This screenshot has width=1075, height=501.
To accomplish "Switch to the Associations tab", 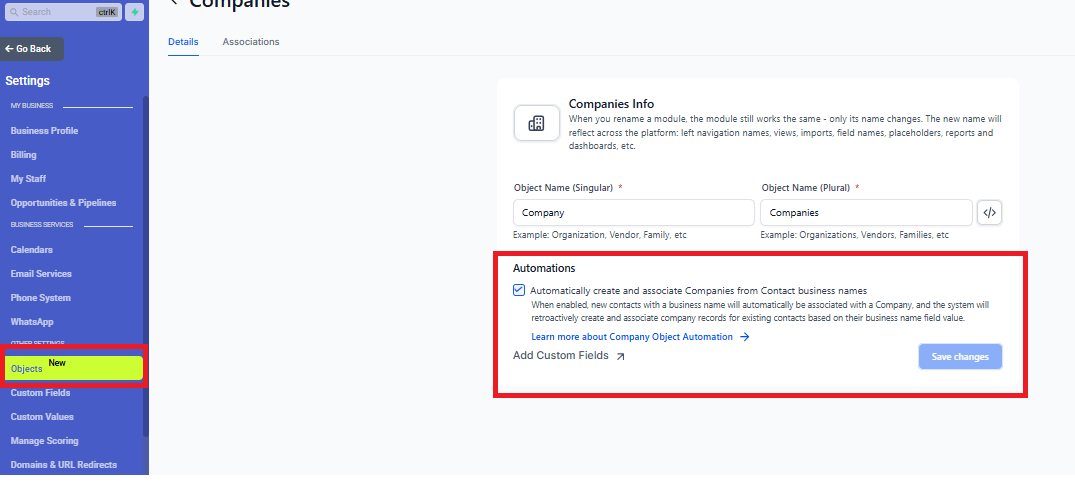I will [251, 42].
